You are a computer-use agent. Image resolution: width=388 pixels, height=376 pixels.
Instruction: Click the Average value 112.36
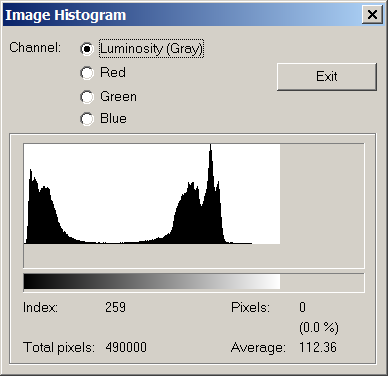click(318, 347)
